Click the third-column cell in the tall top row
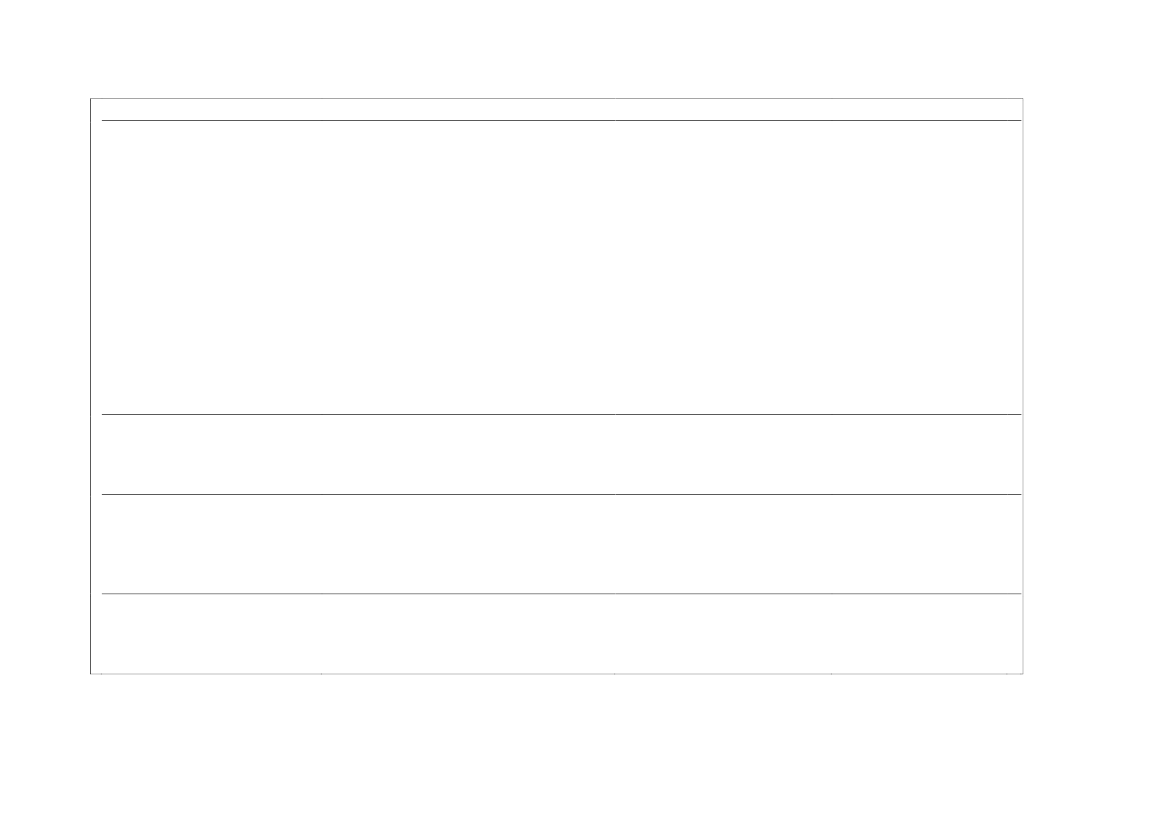Viewport: 1169px width, 827px height. coord(722,267)
